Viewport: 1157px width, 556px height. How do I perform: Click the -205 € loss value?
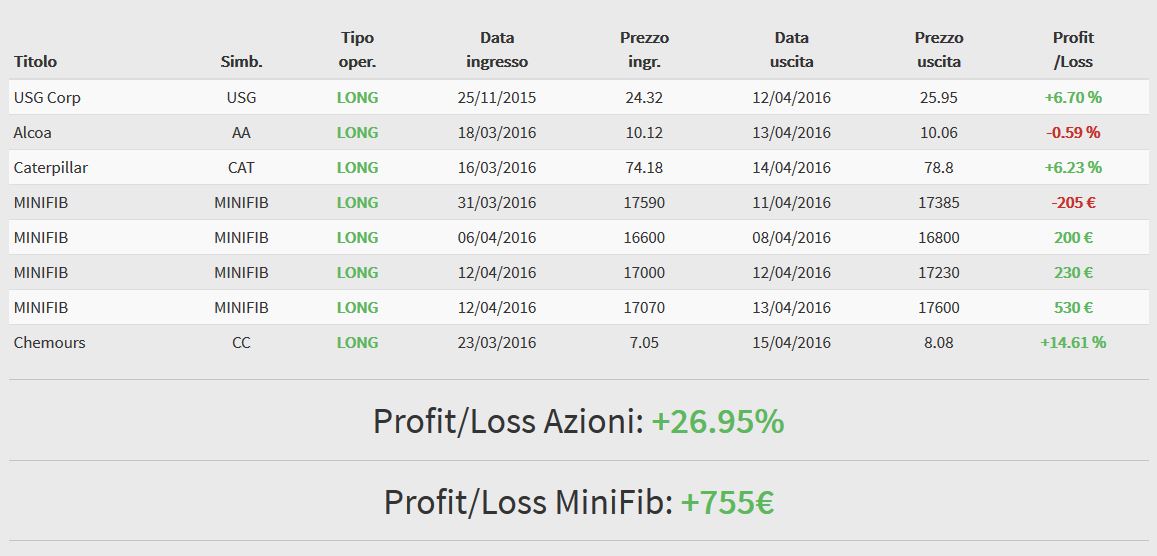tap(1073, 203)
